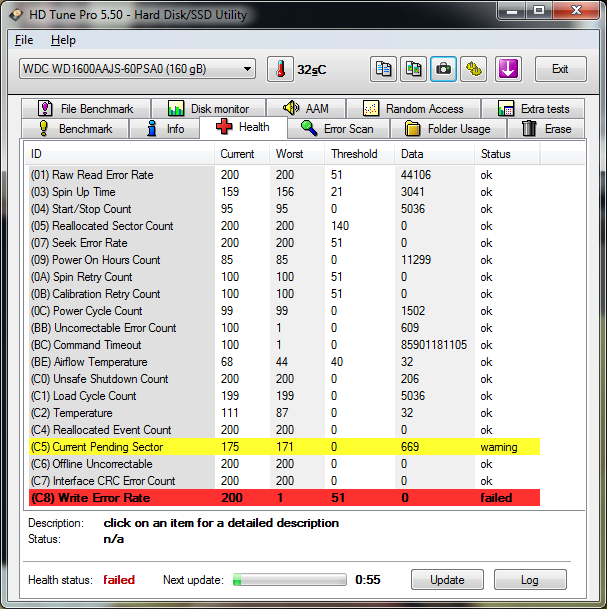Switch to the Disk monitor tab
607x609 pixels.
[209, 108]
